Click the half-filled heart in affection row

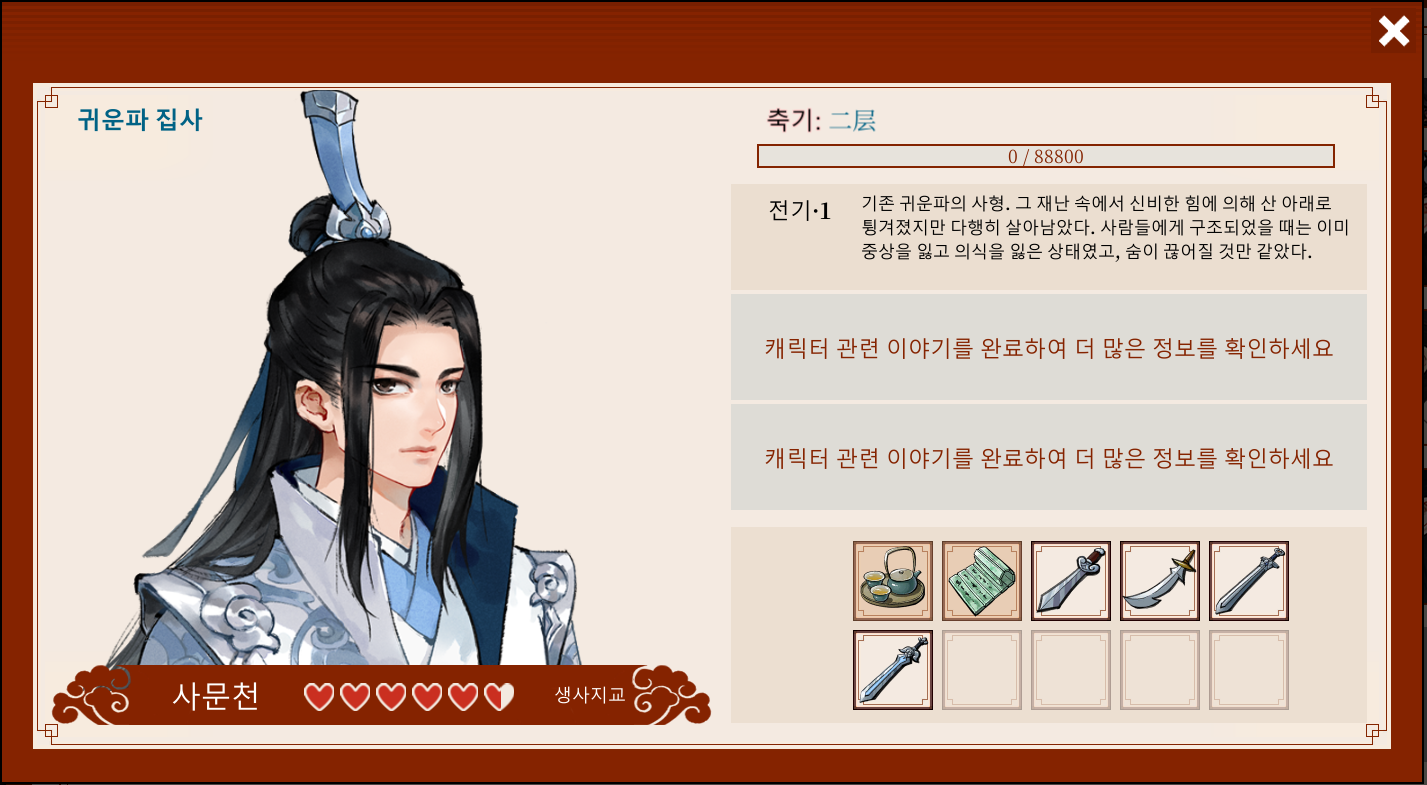coord(499,696)
